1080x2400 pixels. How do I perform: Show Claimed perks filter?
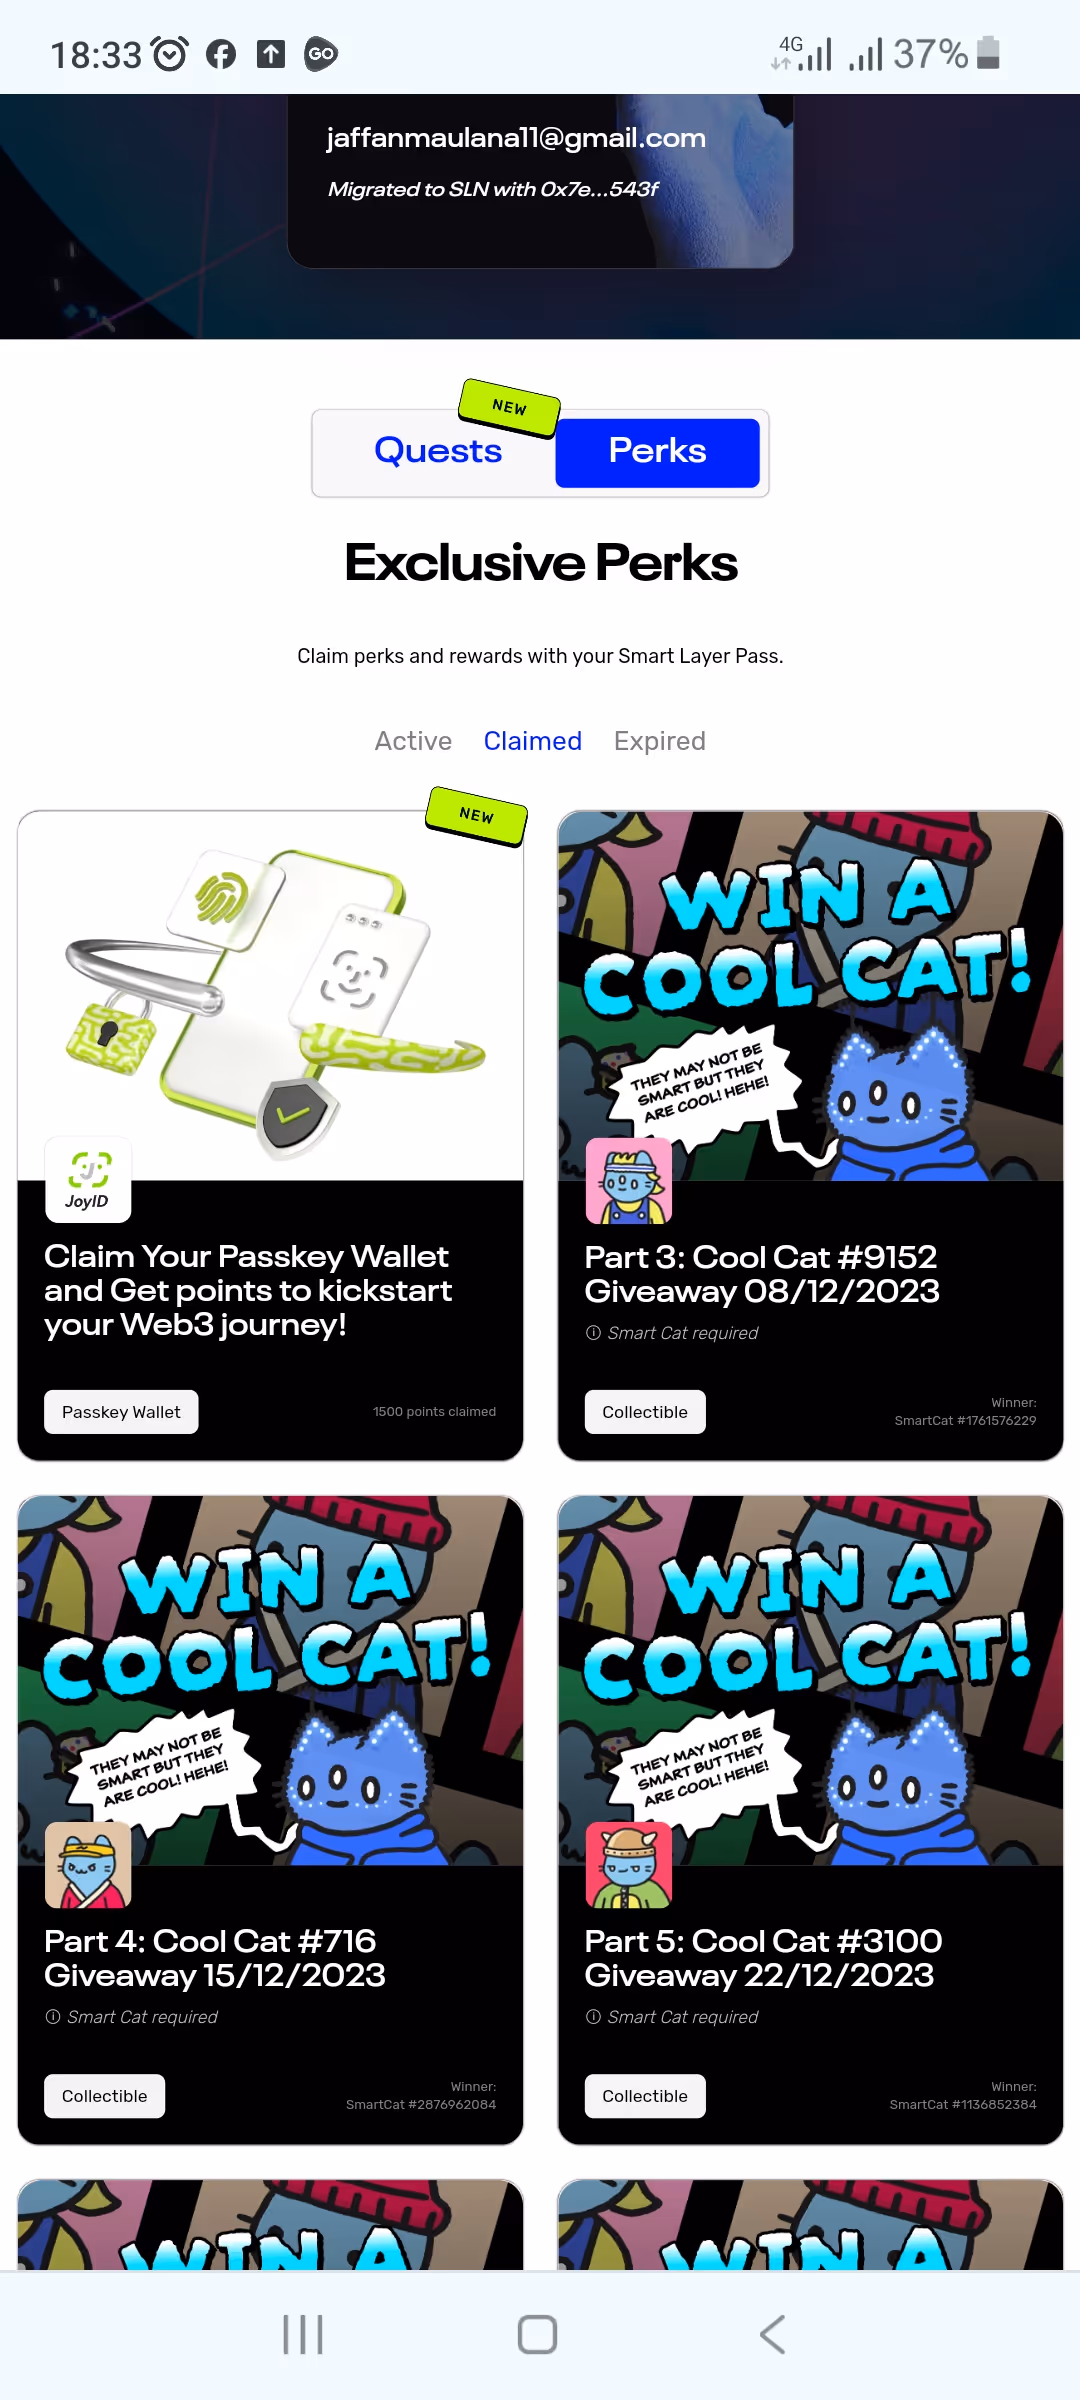[532, 741]
